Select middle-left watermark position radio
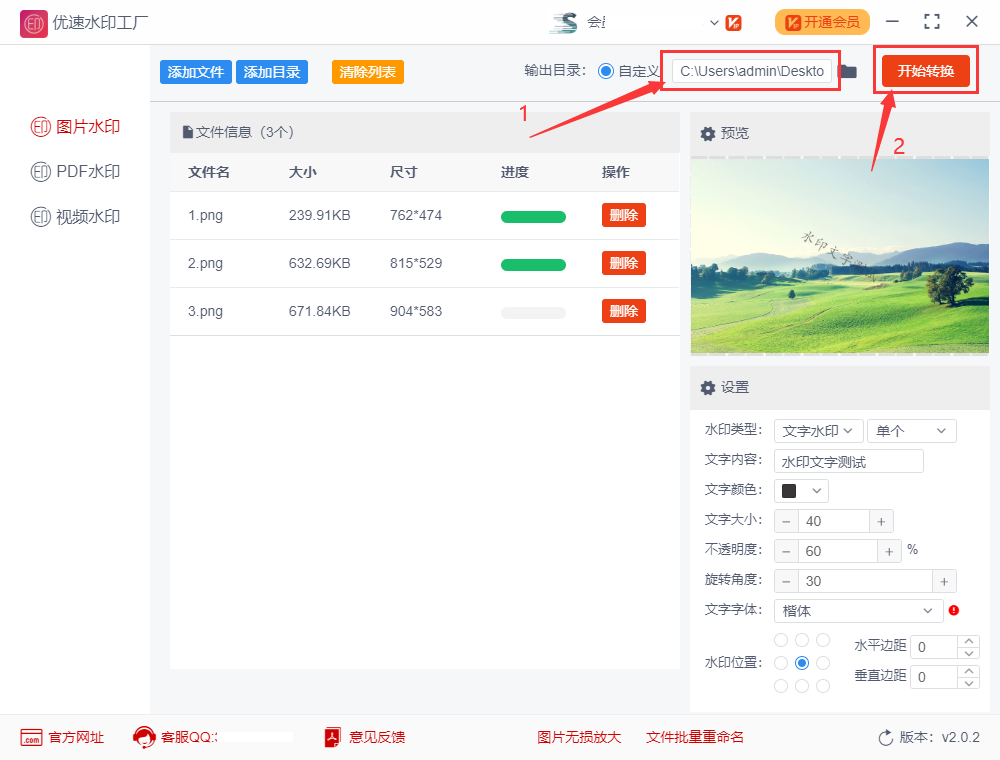Screen dimensions: 1000x760 point(781,663)
